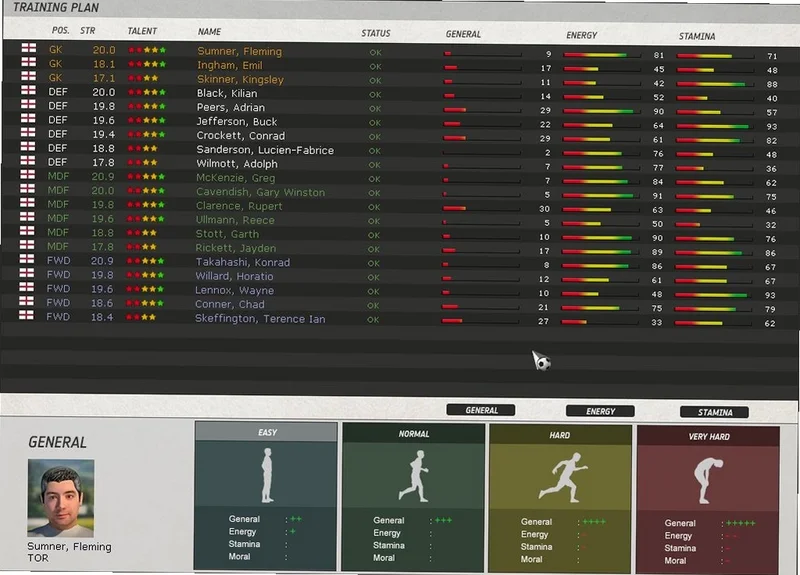Choose the Normal training jogging figure icon
This screenshot has width=800, height=575.
click(x=414, y=476)
